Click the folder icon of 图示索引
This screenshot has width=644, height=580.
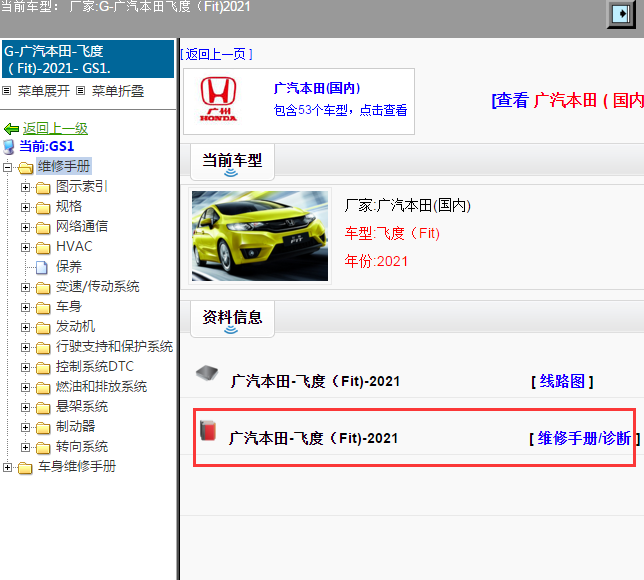[43, 188]
